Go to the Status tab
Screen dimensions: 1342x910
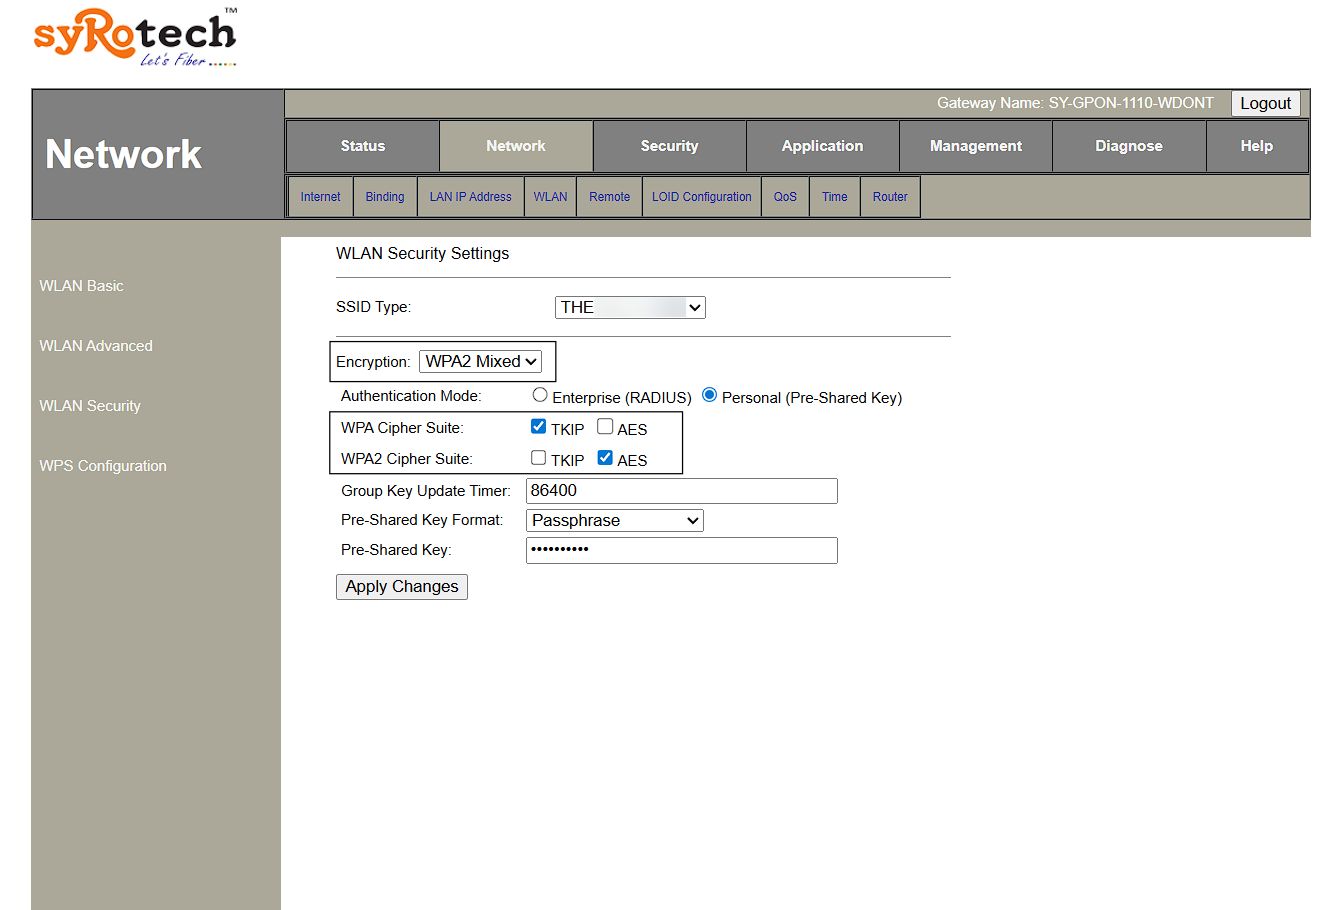point(362,146)
